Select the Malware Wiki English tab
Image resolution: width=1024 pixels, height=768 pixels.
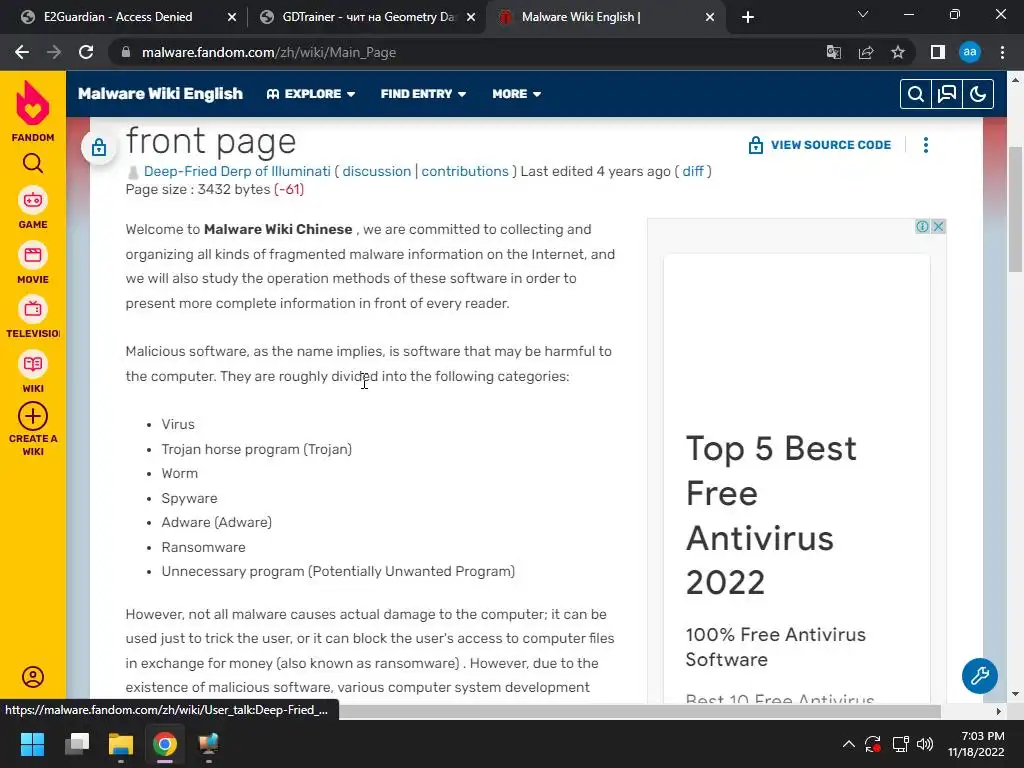[580, 17]
